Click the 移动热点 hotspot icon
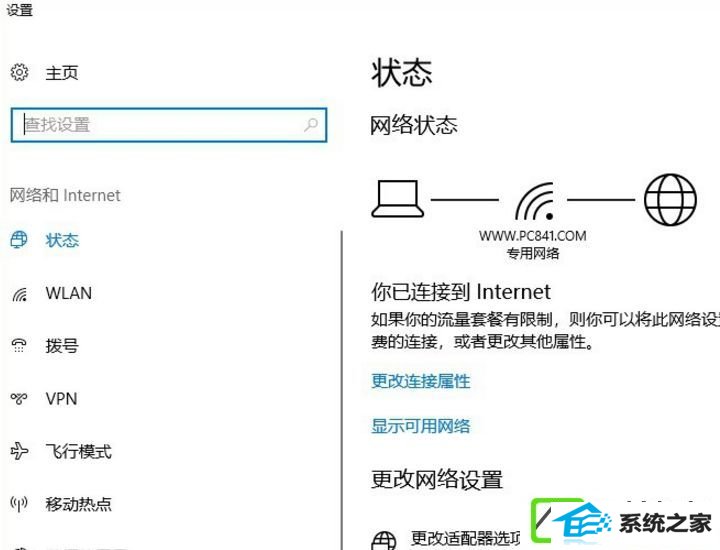This screenshot has height=550, width=720. tap(19, 504)
